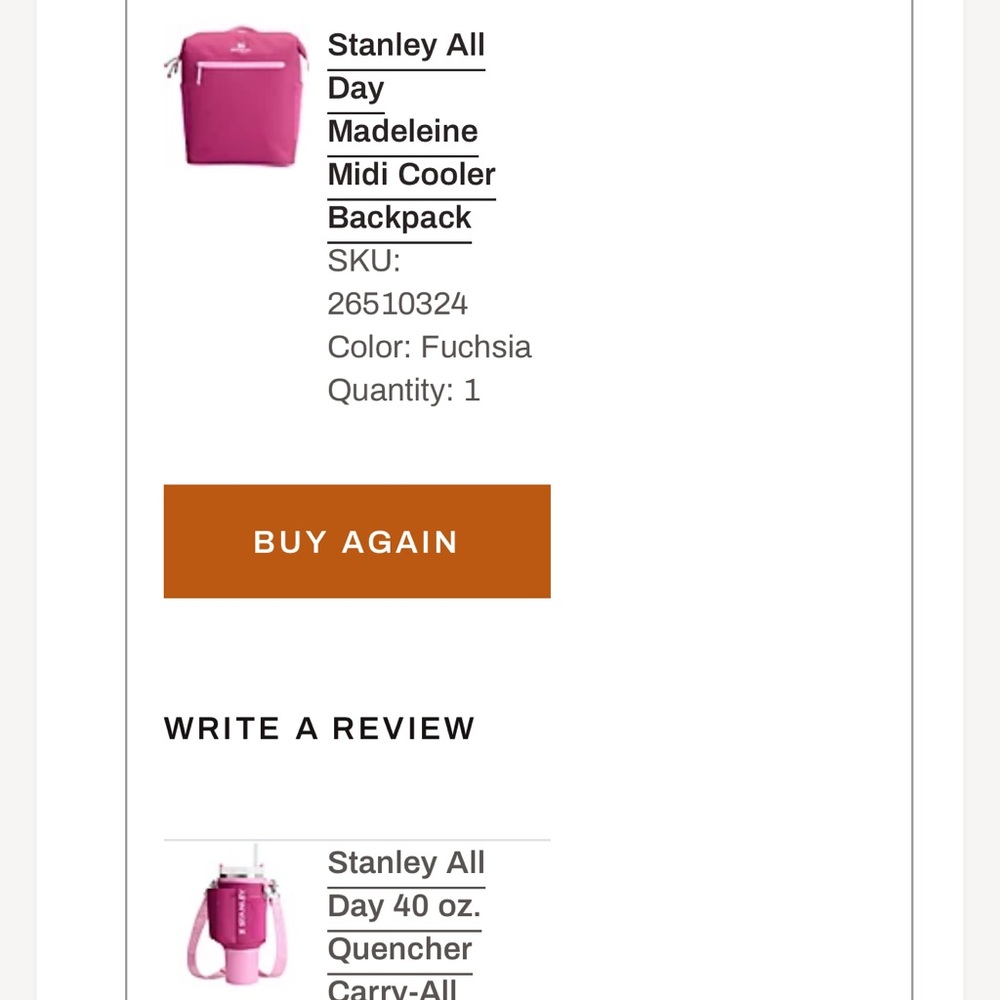
Task: Click "Day 40 oz." in second product link
Action: [x=404, y=906]
